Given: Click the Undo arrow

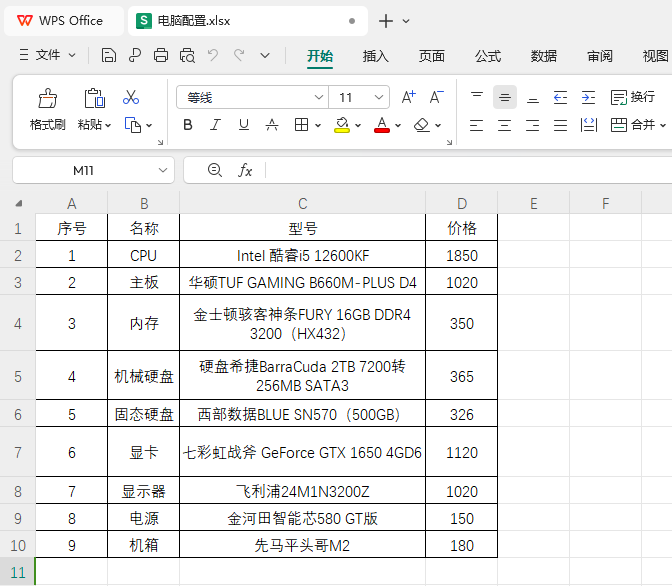Looking at the screenshot, I should (213, 56).
